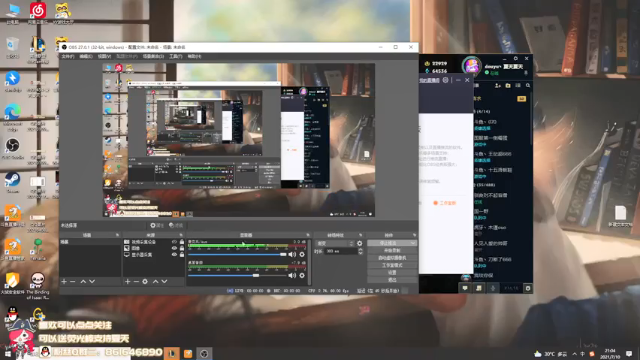Open NetEase Cloud Music desktop icon
This screenshot has width=640, height=360.
tap(38, 13)
